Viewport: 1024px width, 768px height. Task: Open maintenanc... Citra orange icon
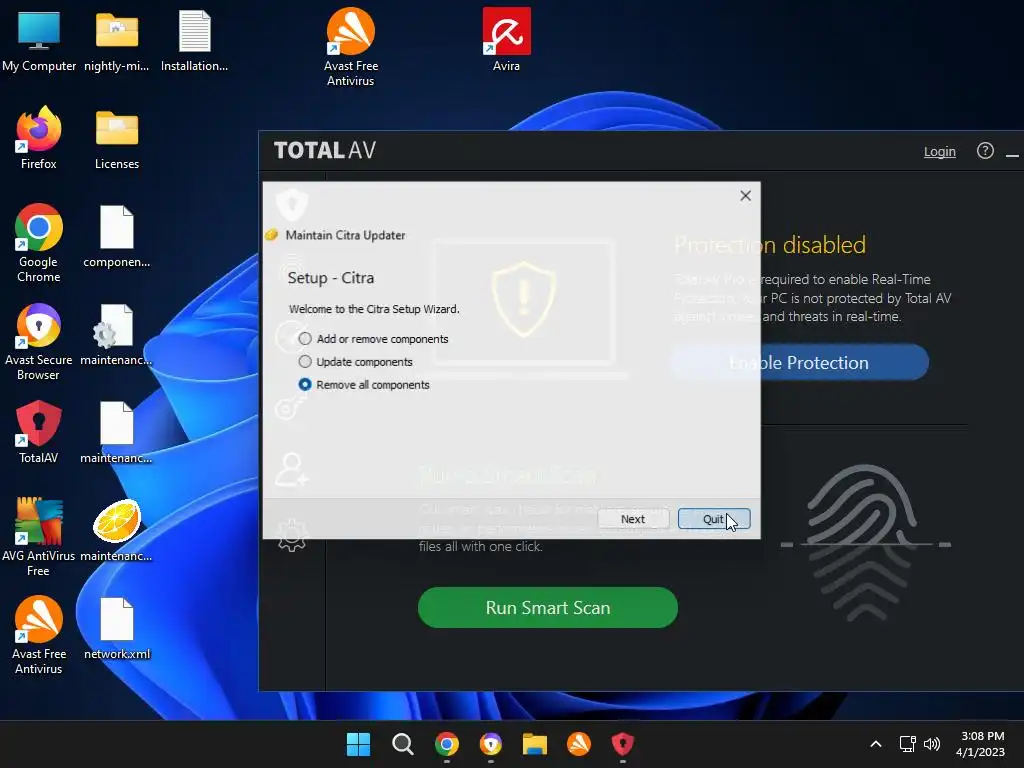[117, 530]
